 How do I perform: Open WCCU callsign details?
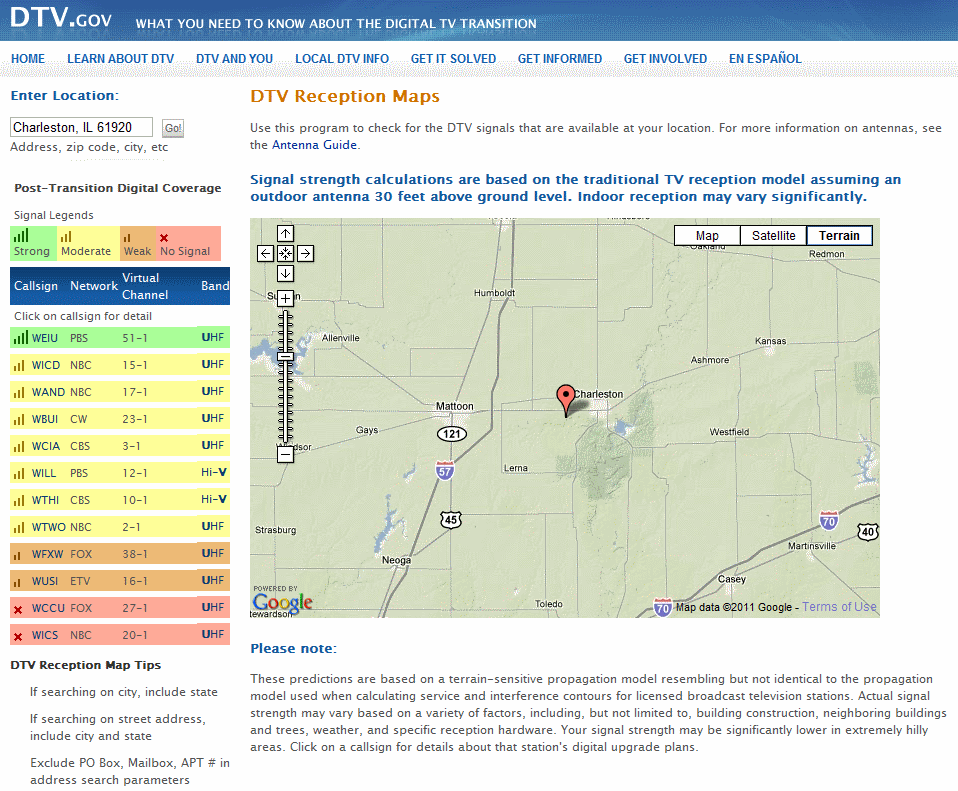tap(48, 608)
